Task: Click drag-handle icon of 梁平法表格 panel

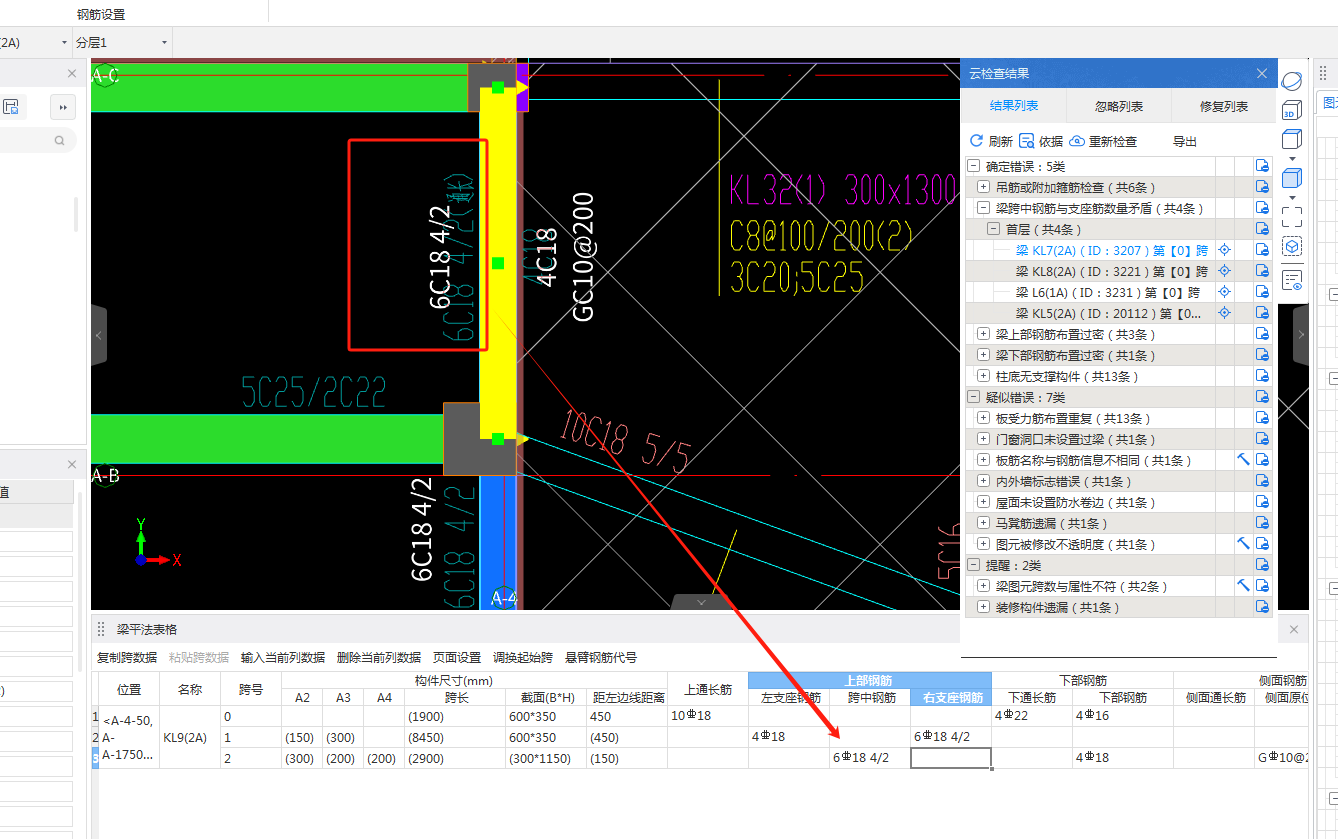Action: click(x=101, y=629)
